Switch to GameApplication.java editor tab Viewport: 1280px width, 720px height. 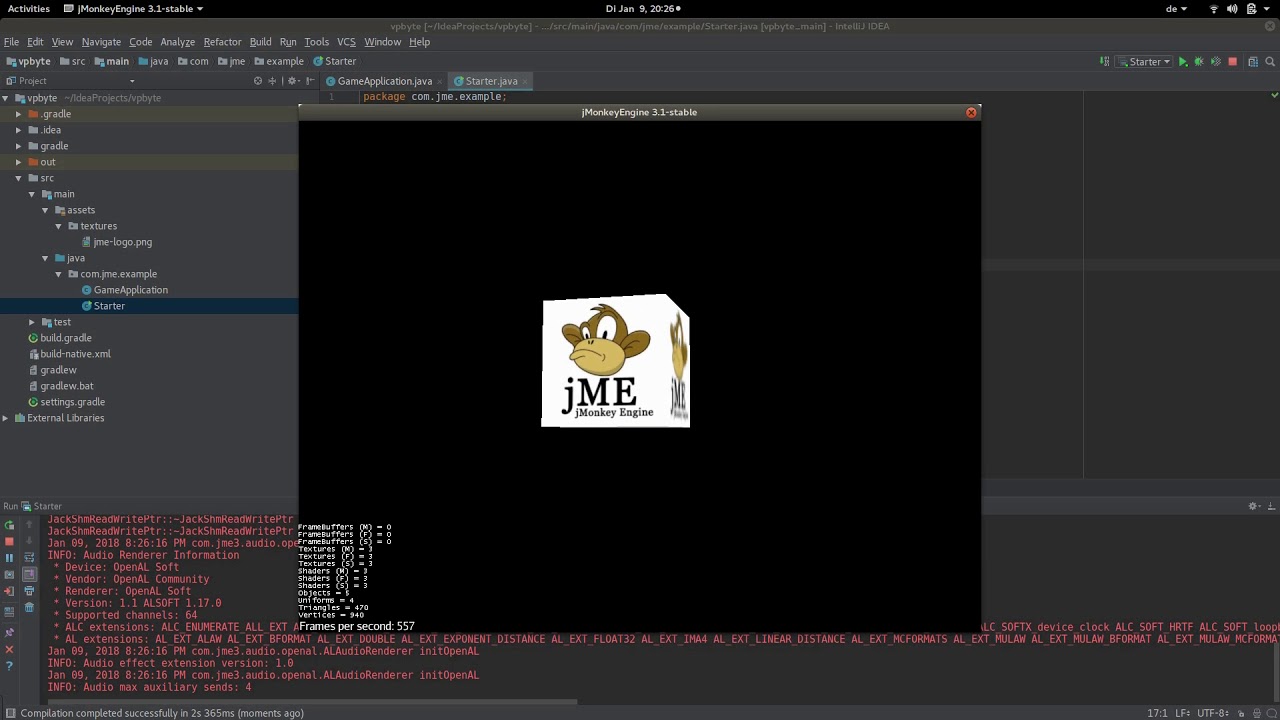pyautogui.click(x=384, y=81)
